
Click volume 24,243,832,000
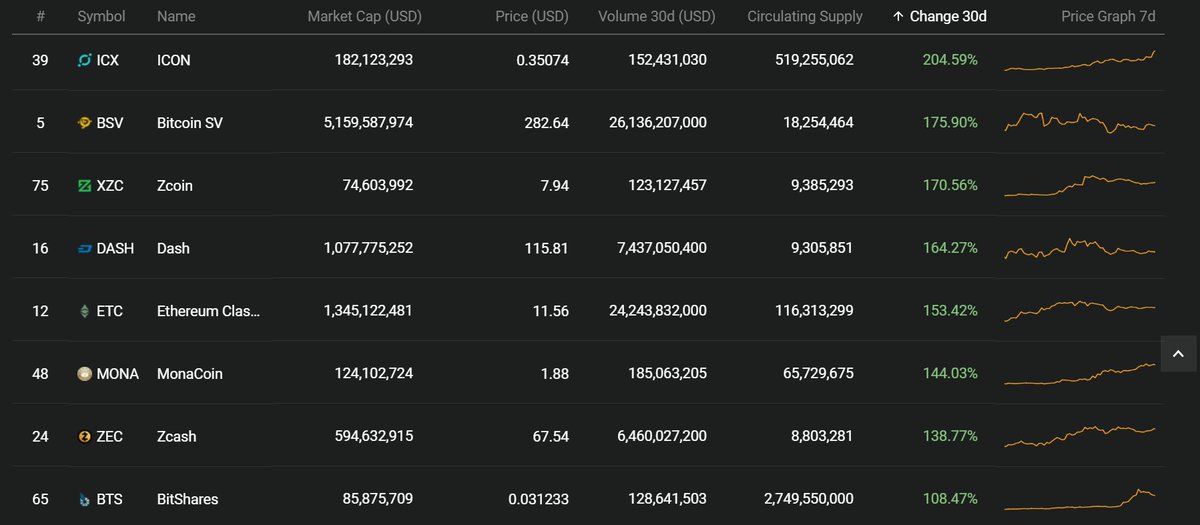point(657,311)
